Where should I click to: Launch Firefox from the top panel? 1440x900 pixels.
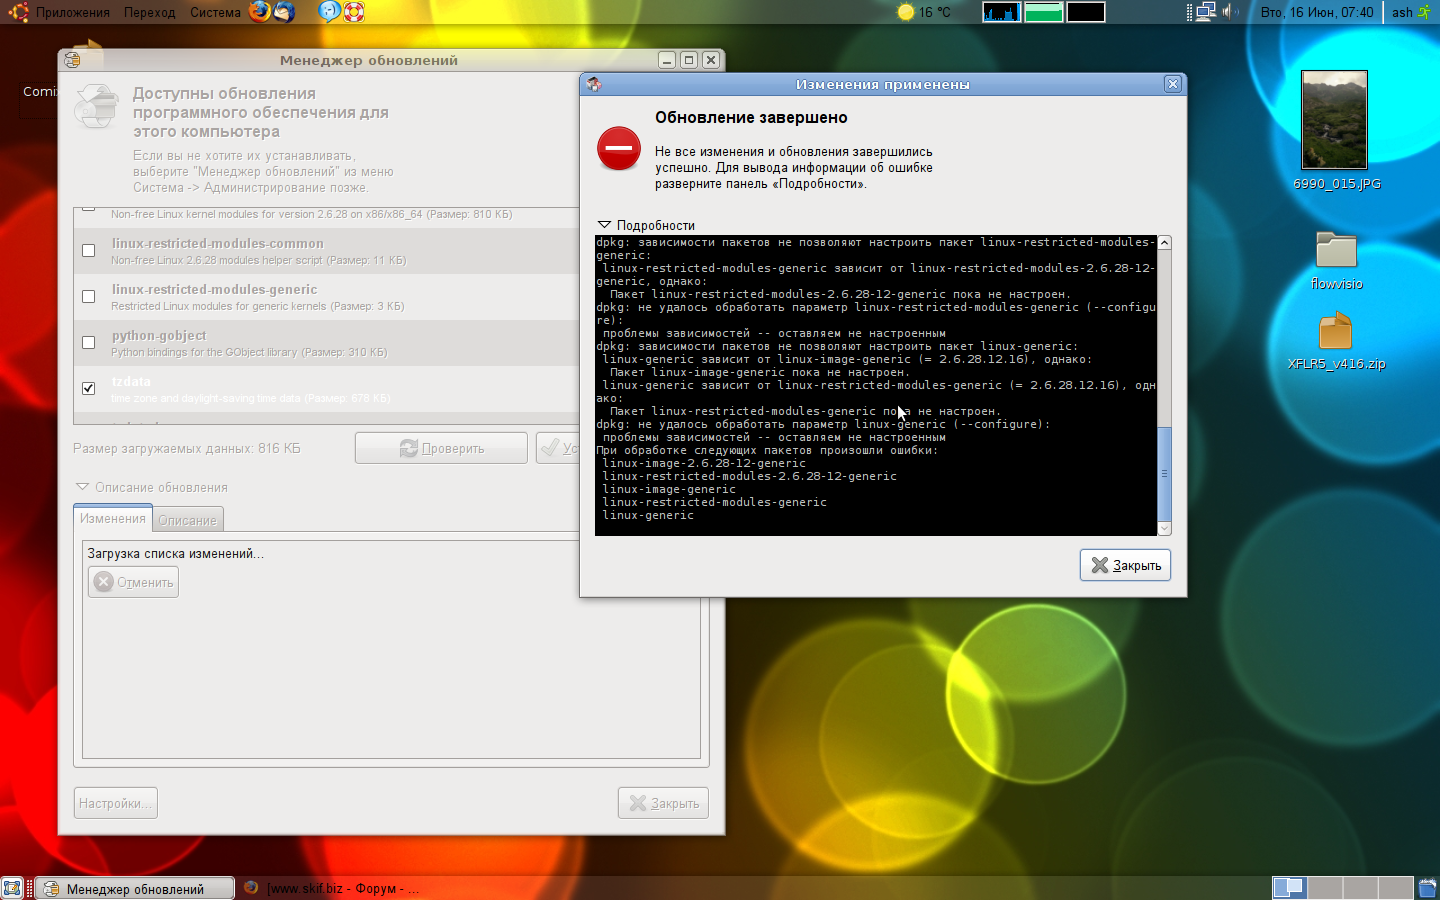pos(260,12)
